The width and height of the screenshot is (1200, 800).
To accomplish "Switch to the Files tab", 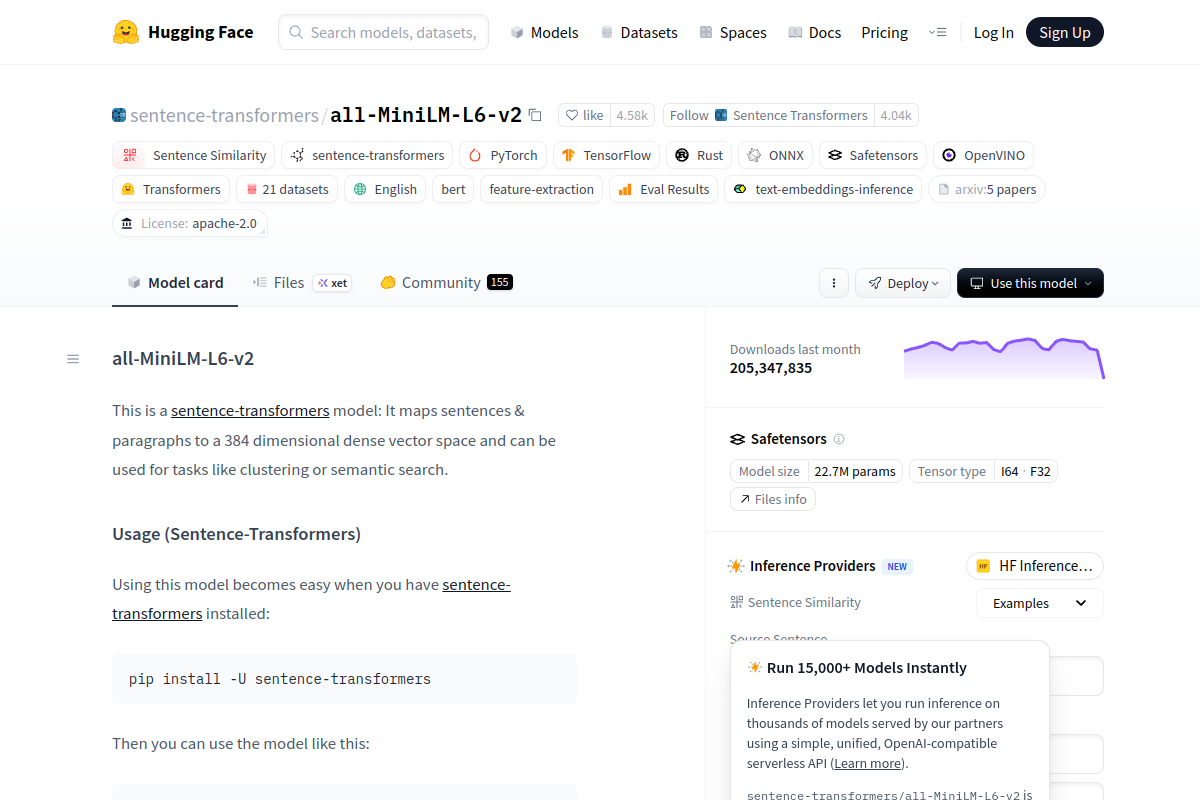I will (x=288, y=283).
